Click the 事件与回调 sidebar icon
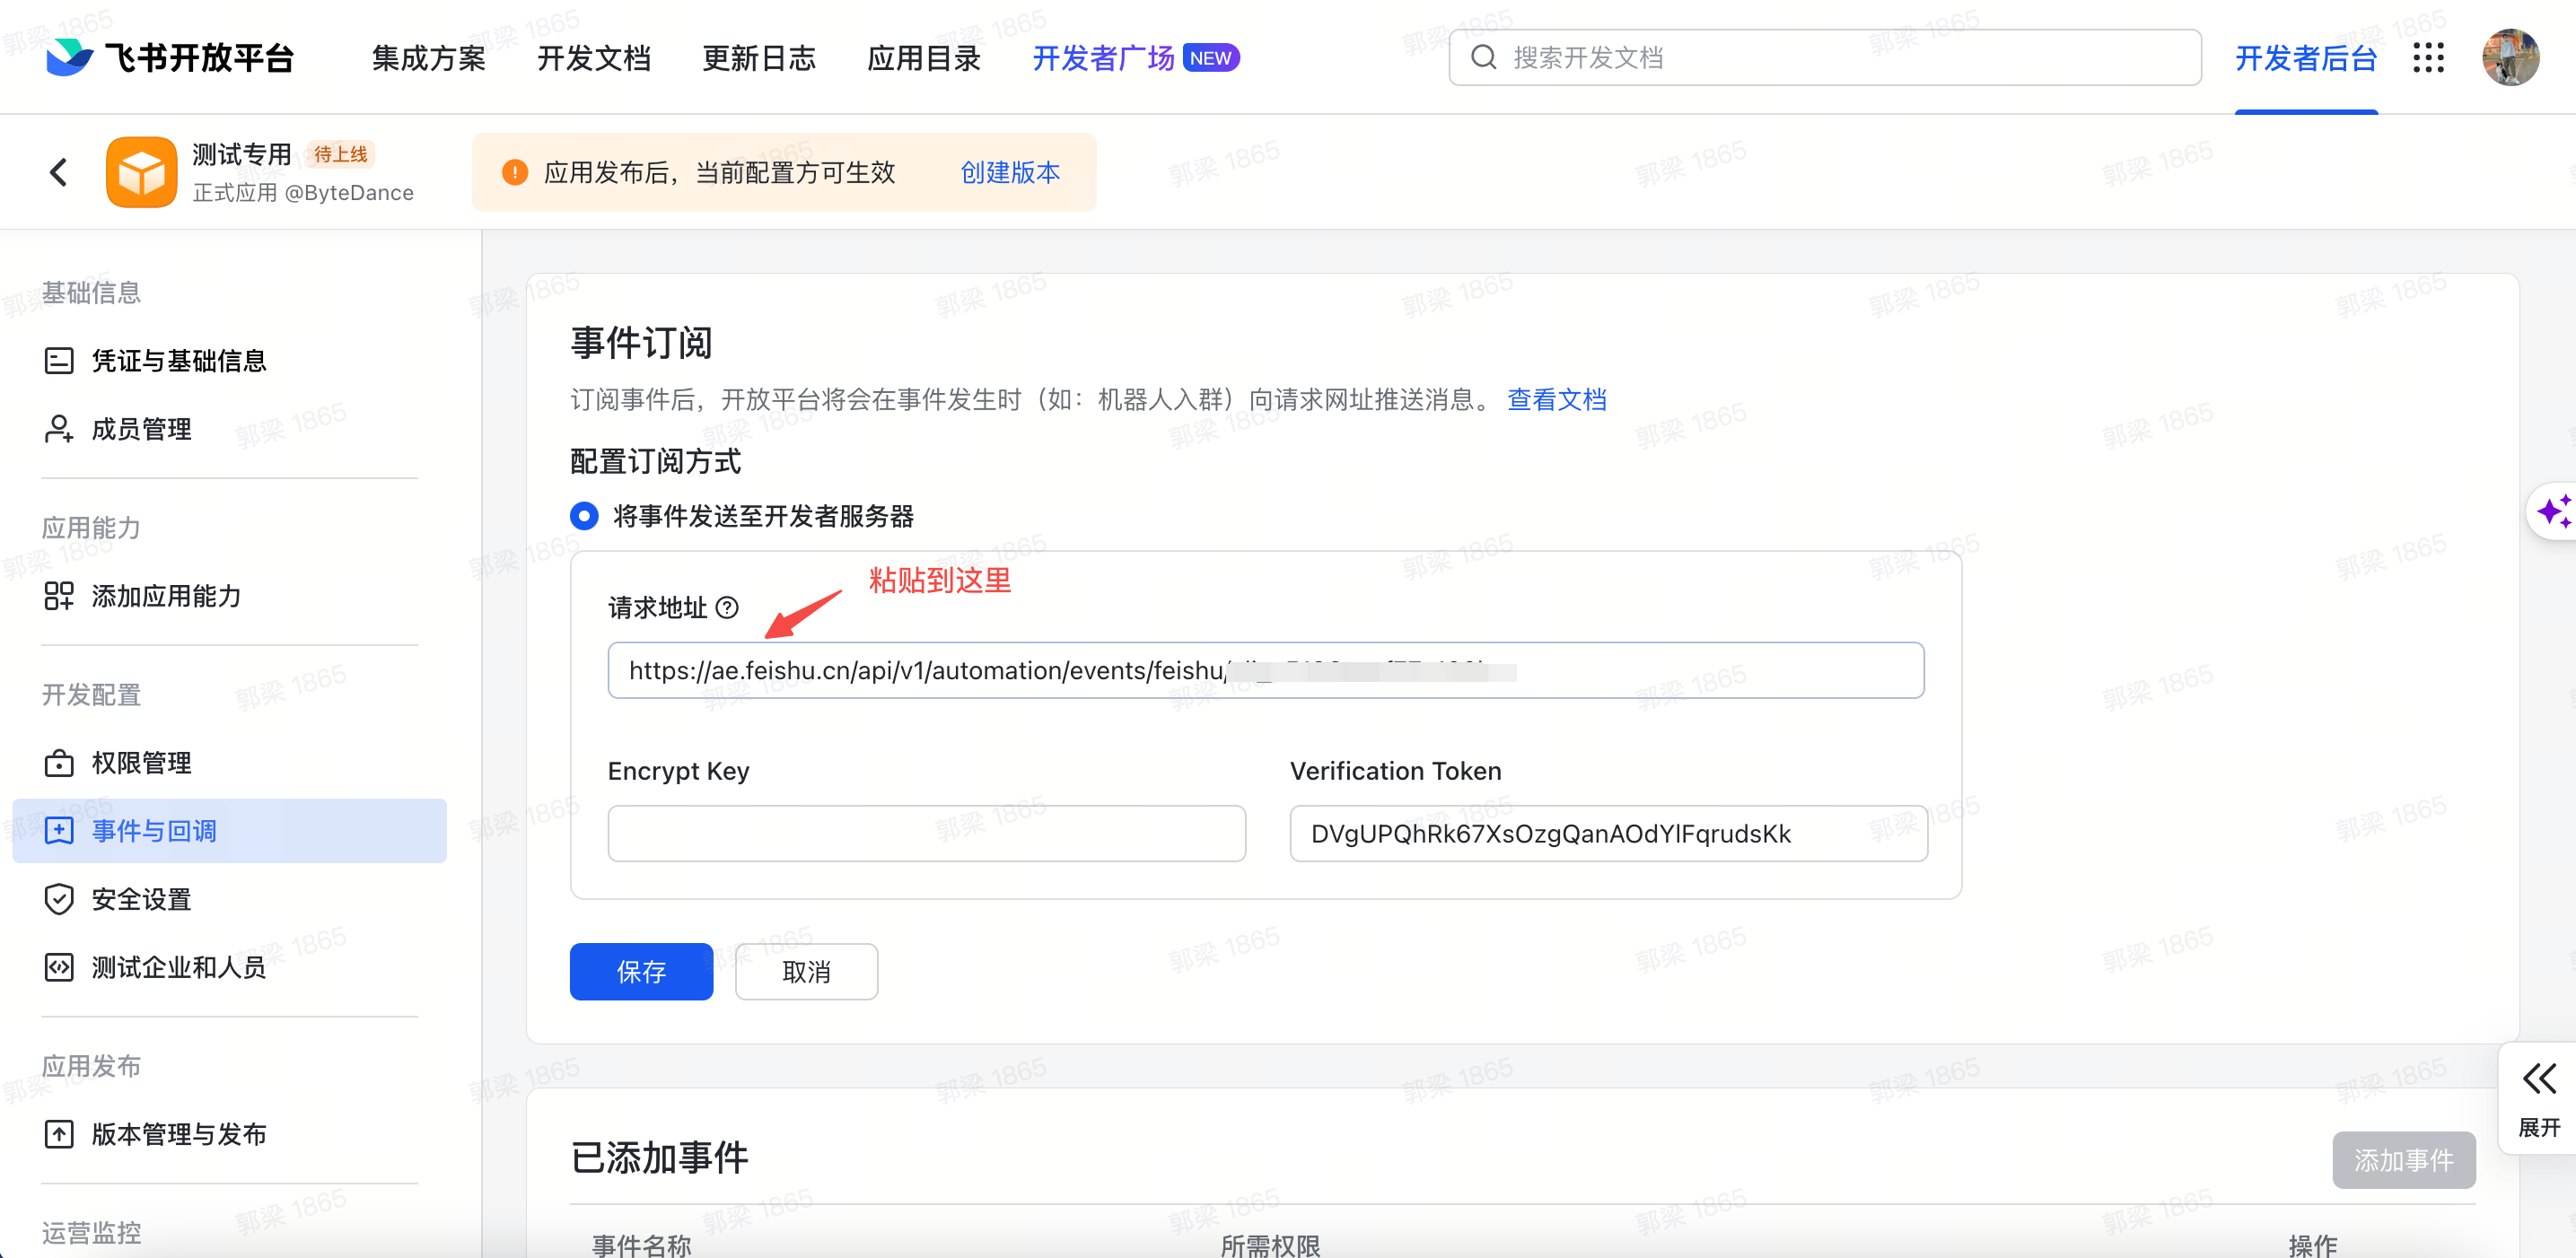The image size is (2576, 1258). tap(59, 831)
